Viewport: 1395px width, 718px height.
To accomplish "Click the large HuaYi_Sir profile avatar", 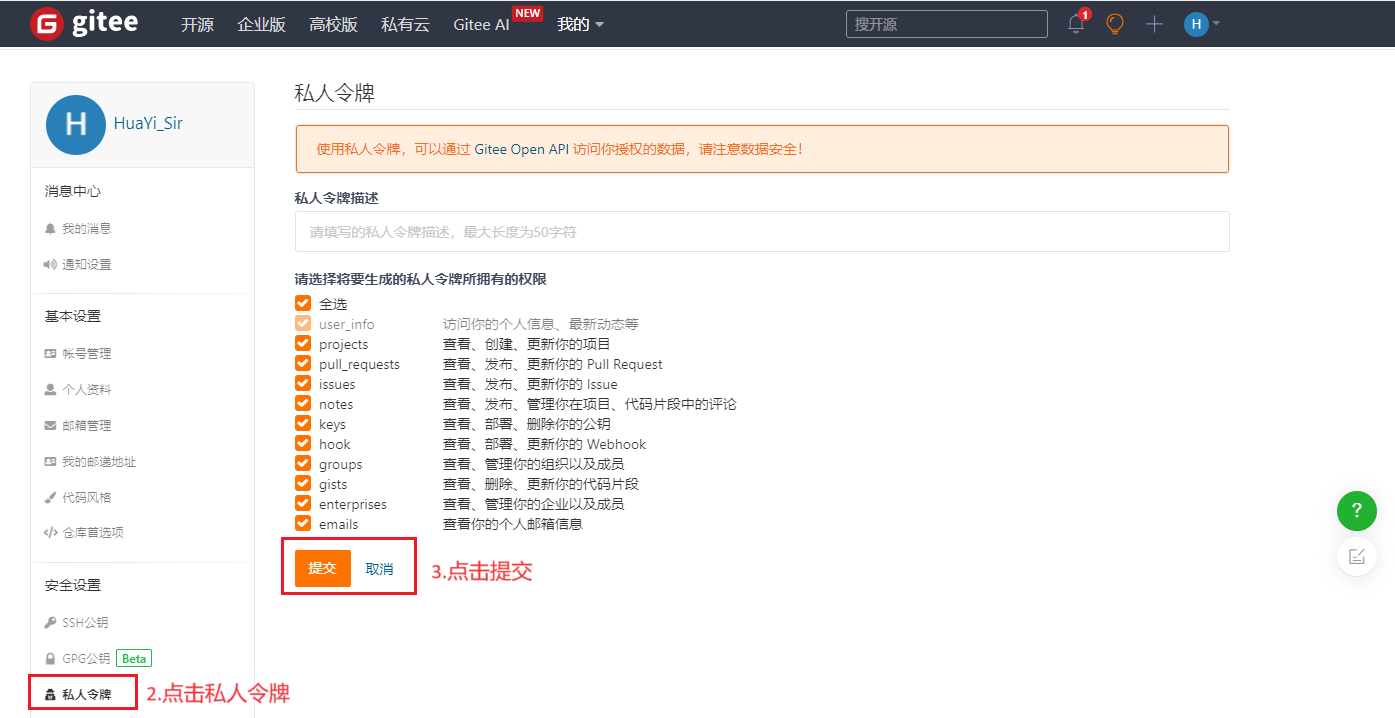I will click(x=76, y=124).
